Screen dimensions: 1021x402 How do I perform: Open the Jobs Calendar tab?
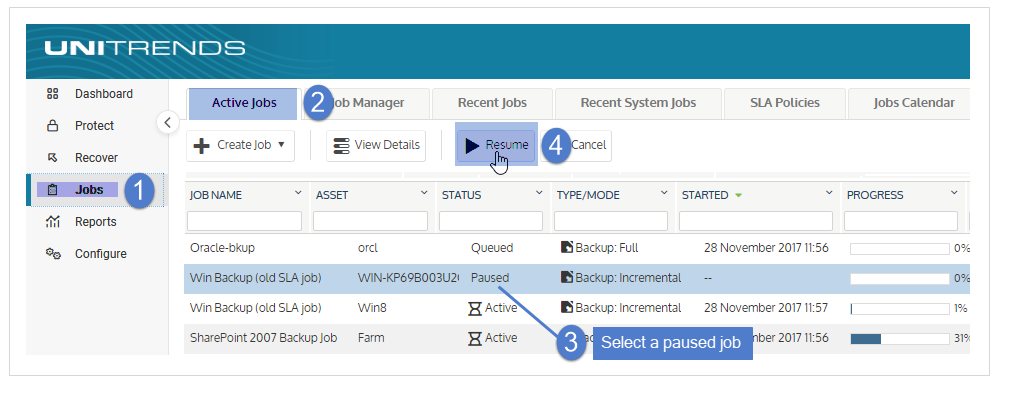tap(909, 103)
